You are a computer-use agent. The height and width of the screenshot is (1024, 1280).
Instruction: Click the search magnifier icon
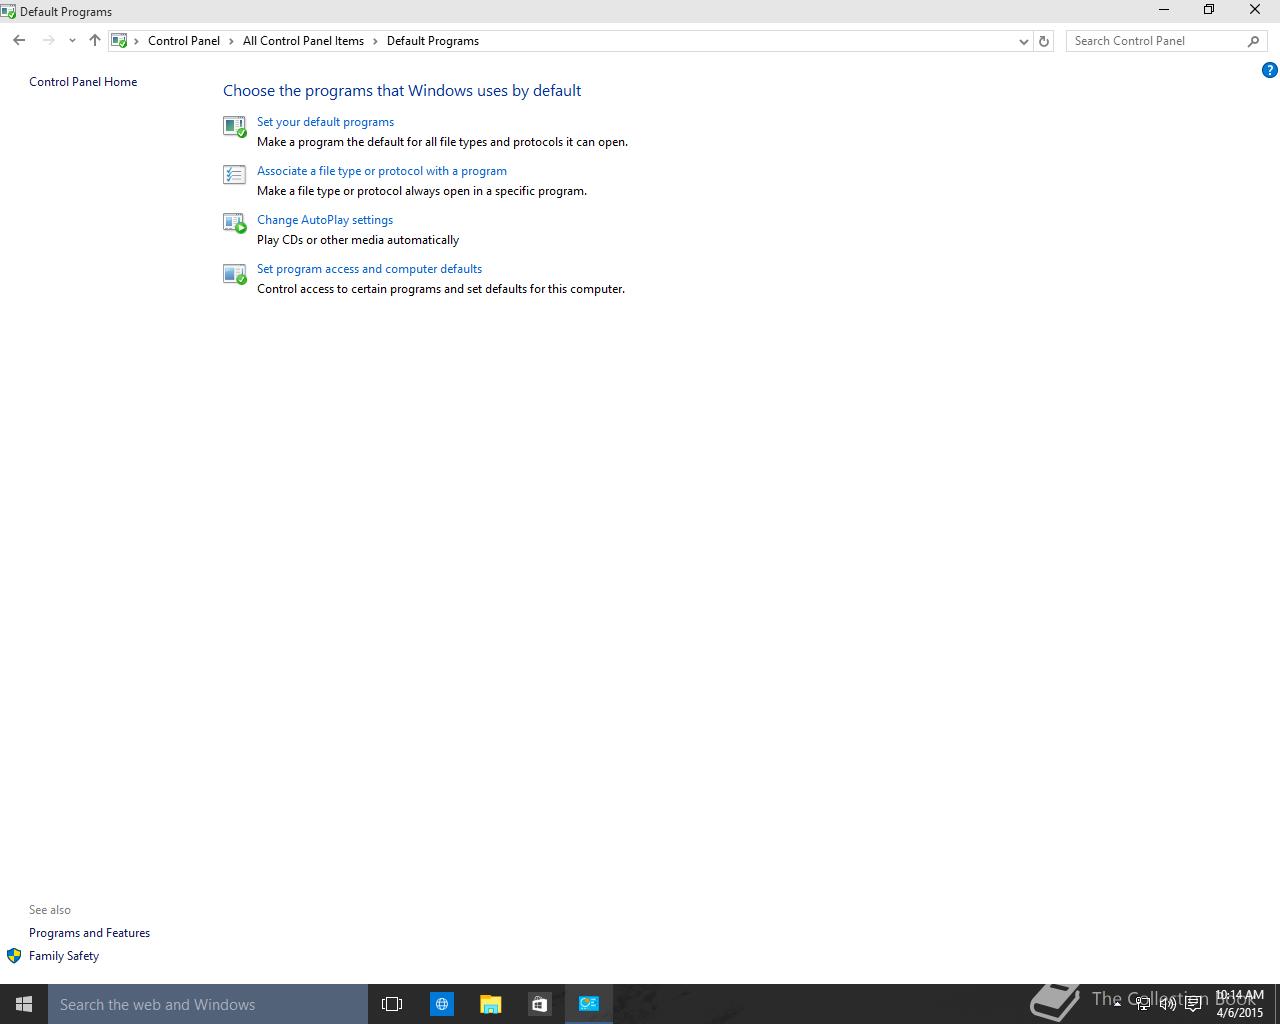coord(1253,41)
